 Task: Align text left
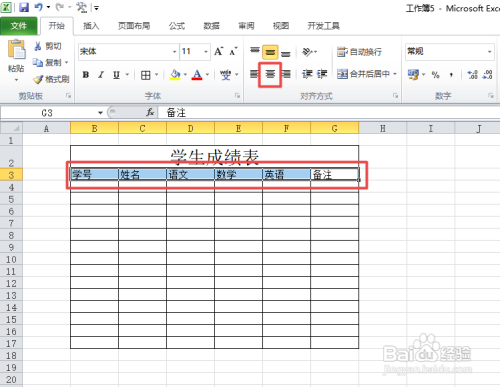(x=254, y=74)
